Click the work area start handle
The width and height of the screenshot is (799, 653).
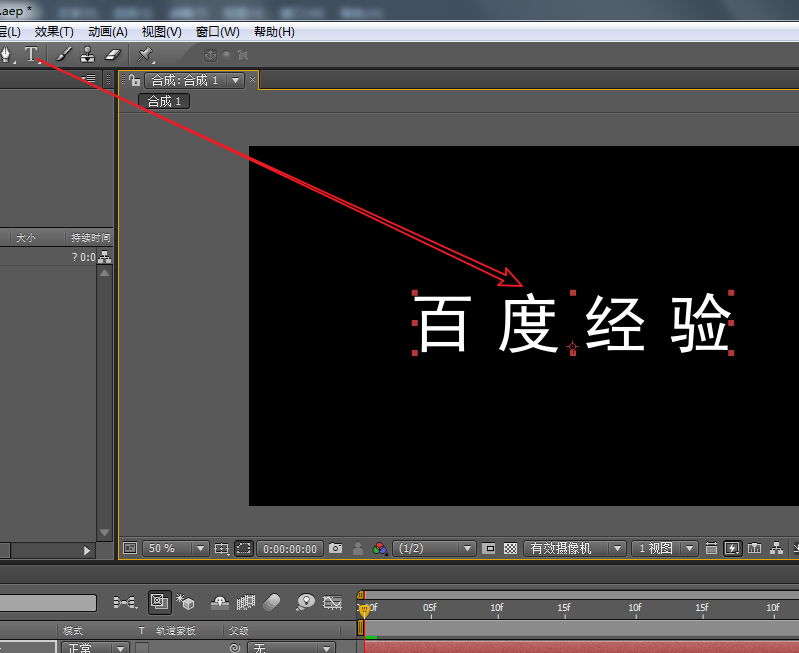point(361,627)
